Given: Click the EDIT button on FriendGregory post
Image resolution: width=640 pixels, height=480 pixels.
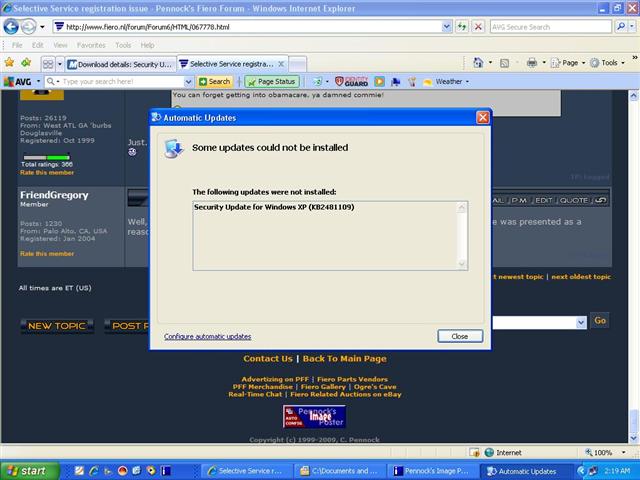Looking at the screenshot, I should [x=544, y=200].
